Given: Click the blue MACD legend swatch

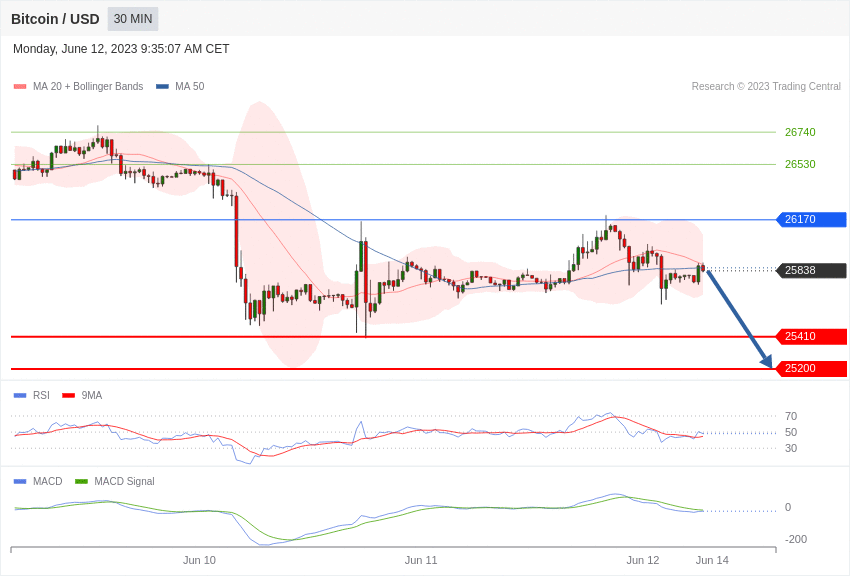Looking at the screenshot, I should coord(20,481).
